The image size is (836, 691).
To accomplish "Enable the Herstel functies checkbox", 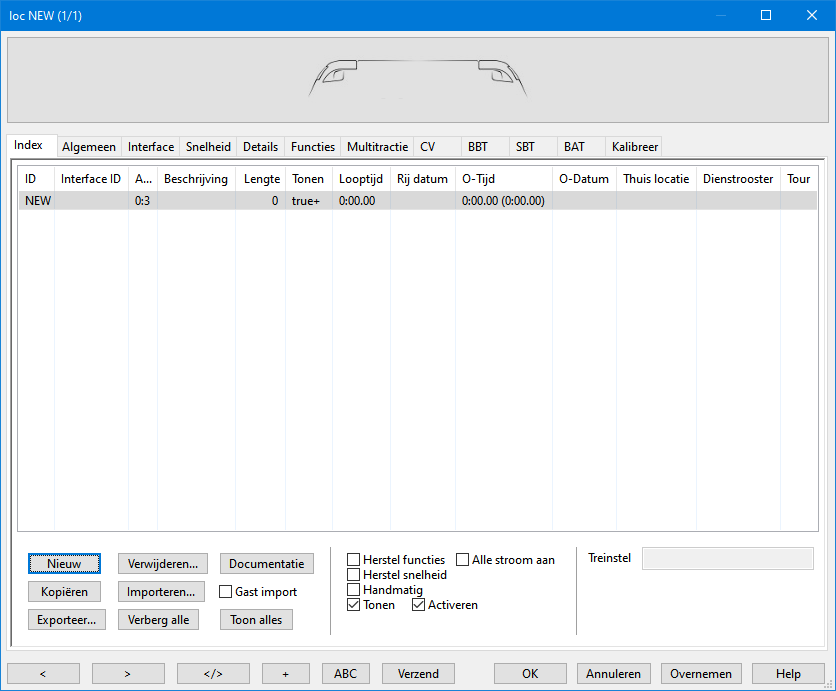I will (354, 560).
